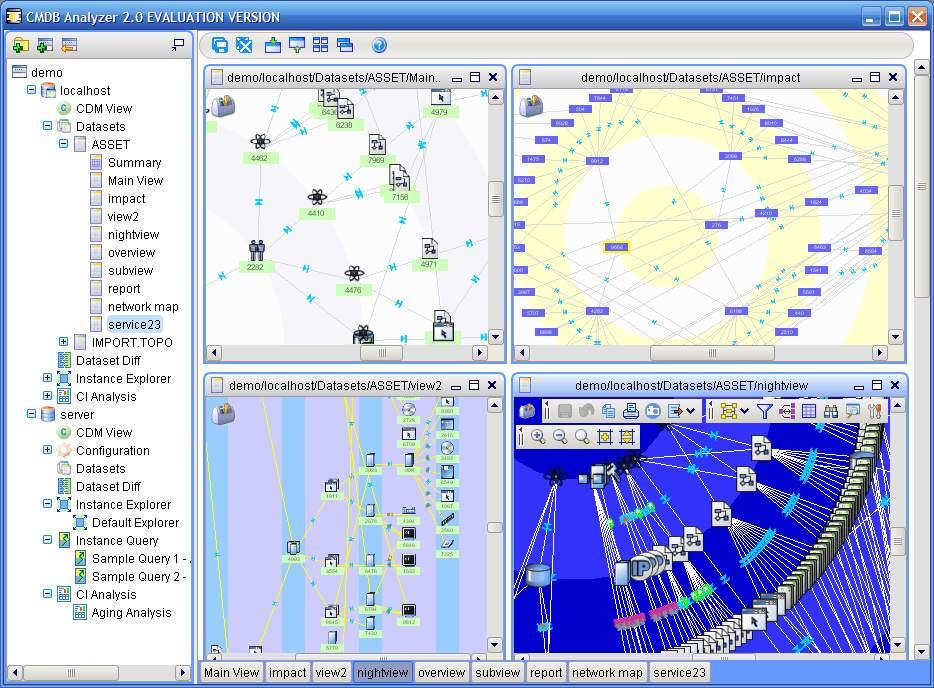Click the copy icon in nightview toolbar
This screenshot has width=934, height=688.
click(x=609, y=411)
